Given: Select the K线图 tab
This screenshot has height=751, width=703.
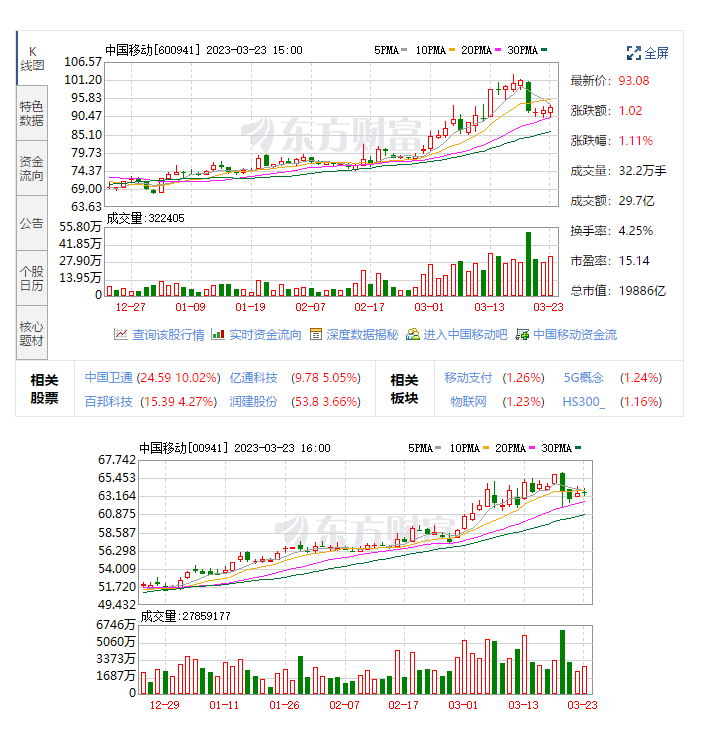Looking at the screenshot, I should click(x=32, y=58).
